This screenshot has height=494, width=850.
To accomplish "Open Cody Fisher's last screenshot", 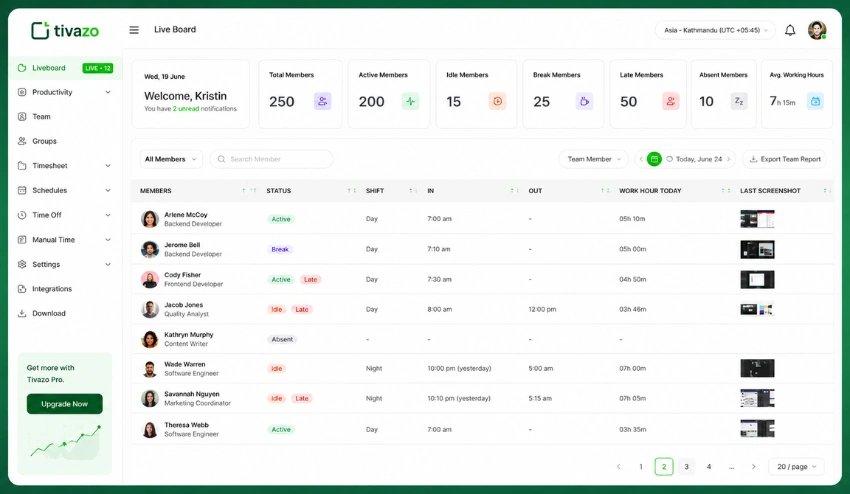I will coord(757,279).
